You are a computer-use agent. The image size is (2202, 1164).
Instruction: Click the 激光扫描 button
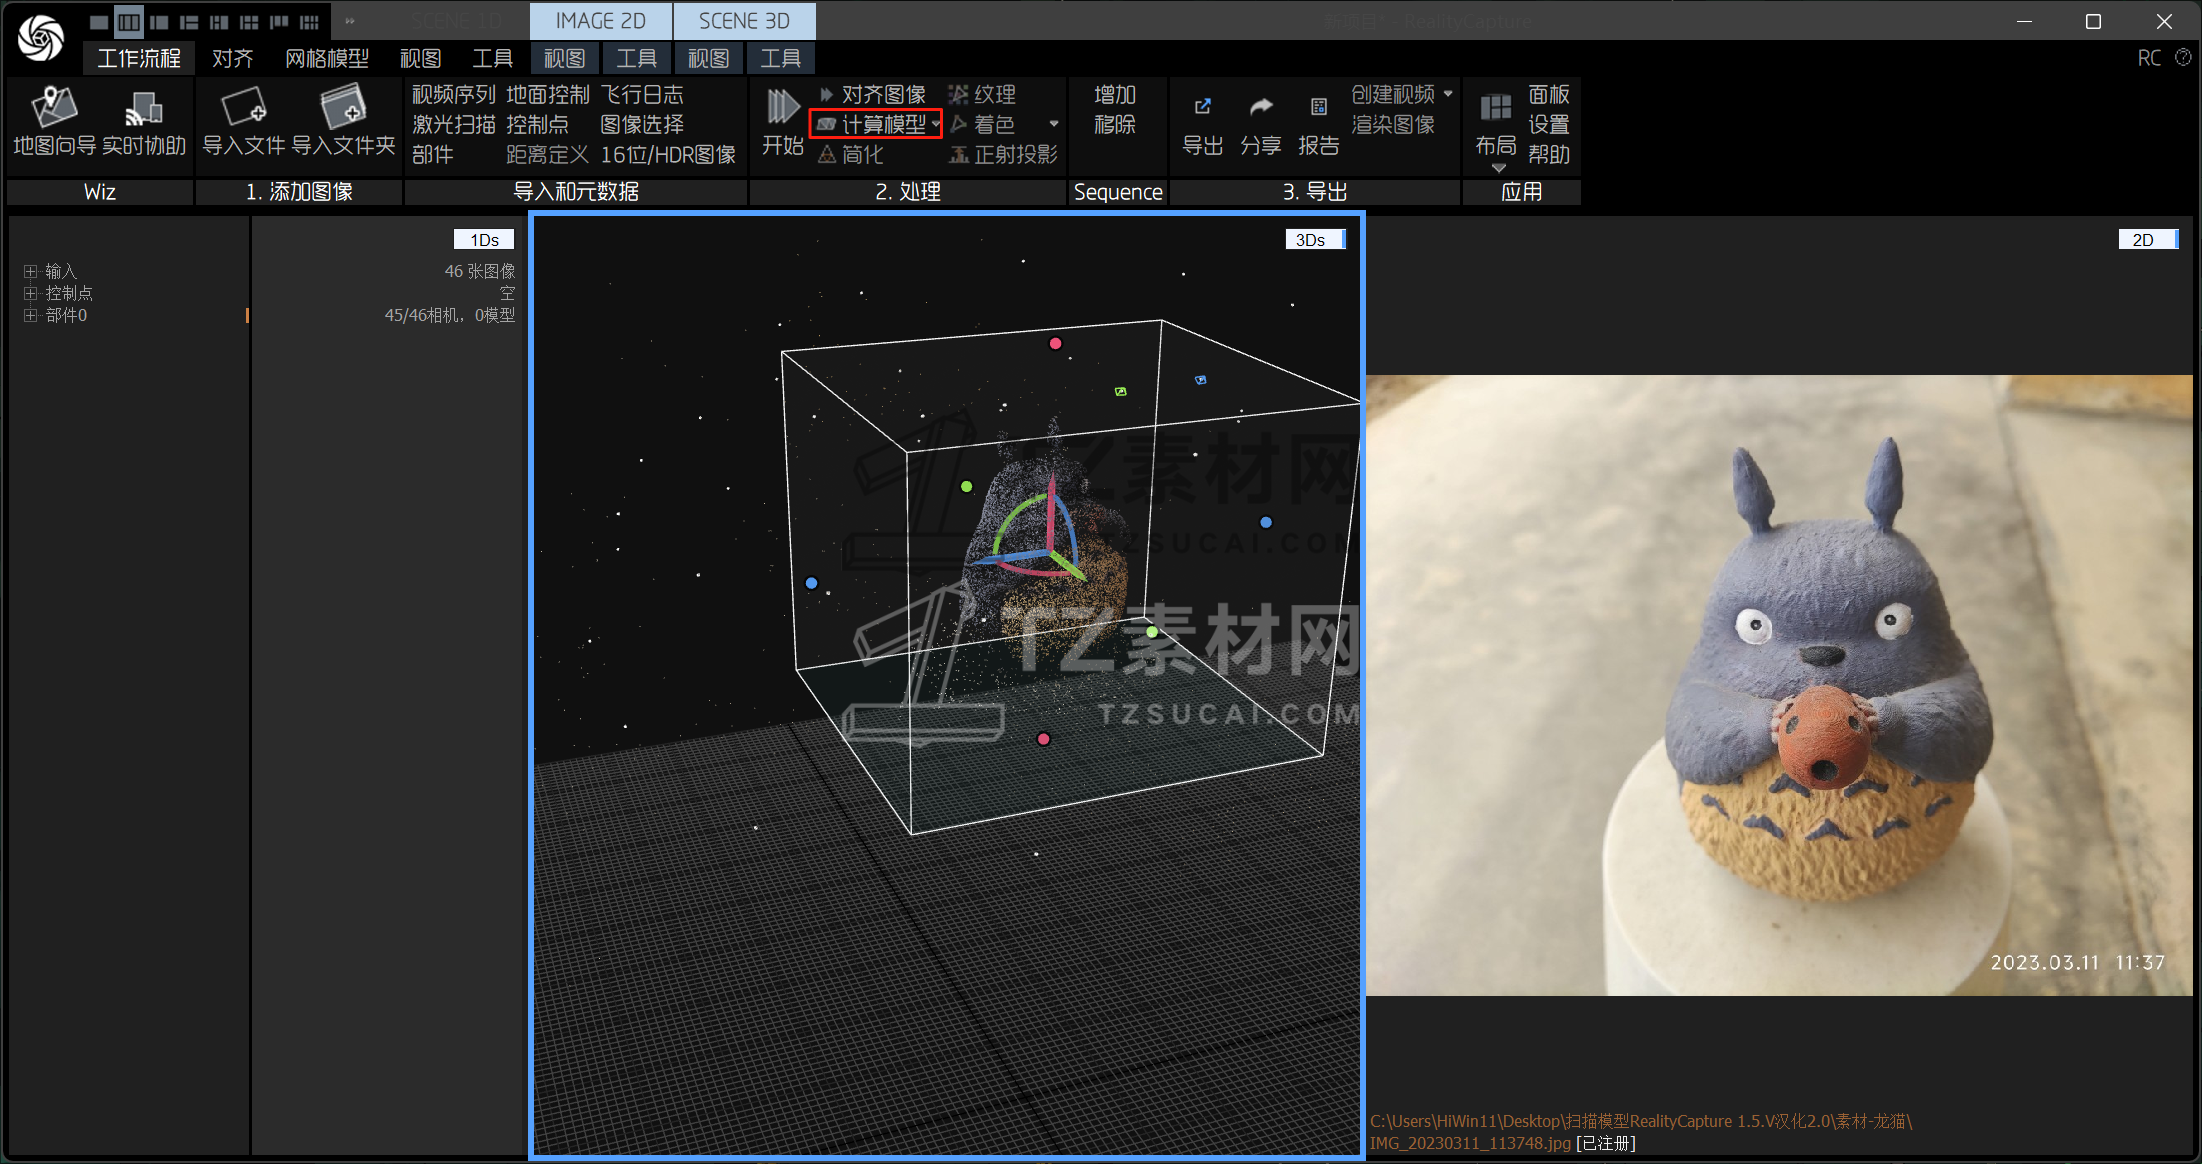coord(453,124)
